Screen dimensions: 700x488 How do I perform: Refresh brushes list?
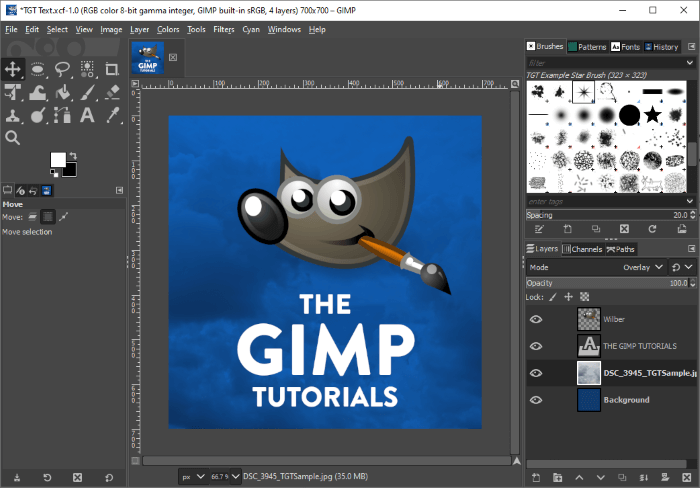pyautogui.click(x=652, y=229)
